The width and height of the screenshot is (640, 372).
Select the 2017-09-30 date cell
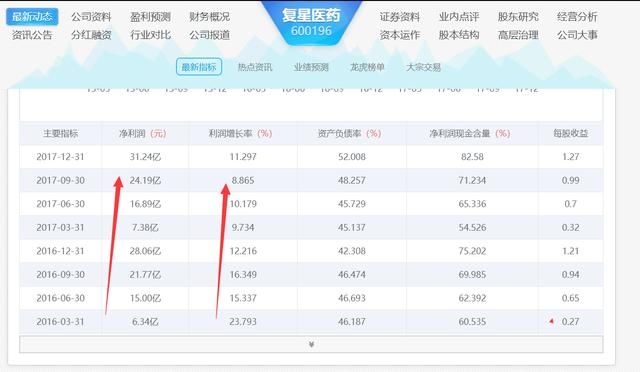pyautogui.click(x=60, y=180)
